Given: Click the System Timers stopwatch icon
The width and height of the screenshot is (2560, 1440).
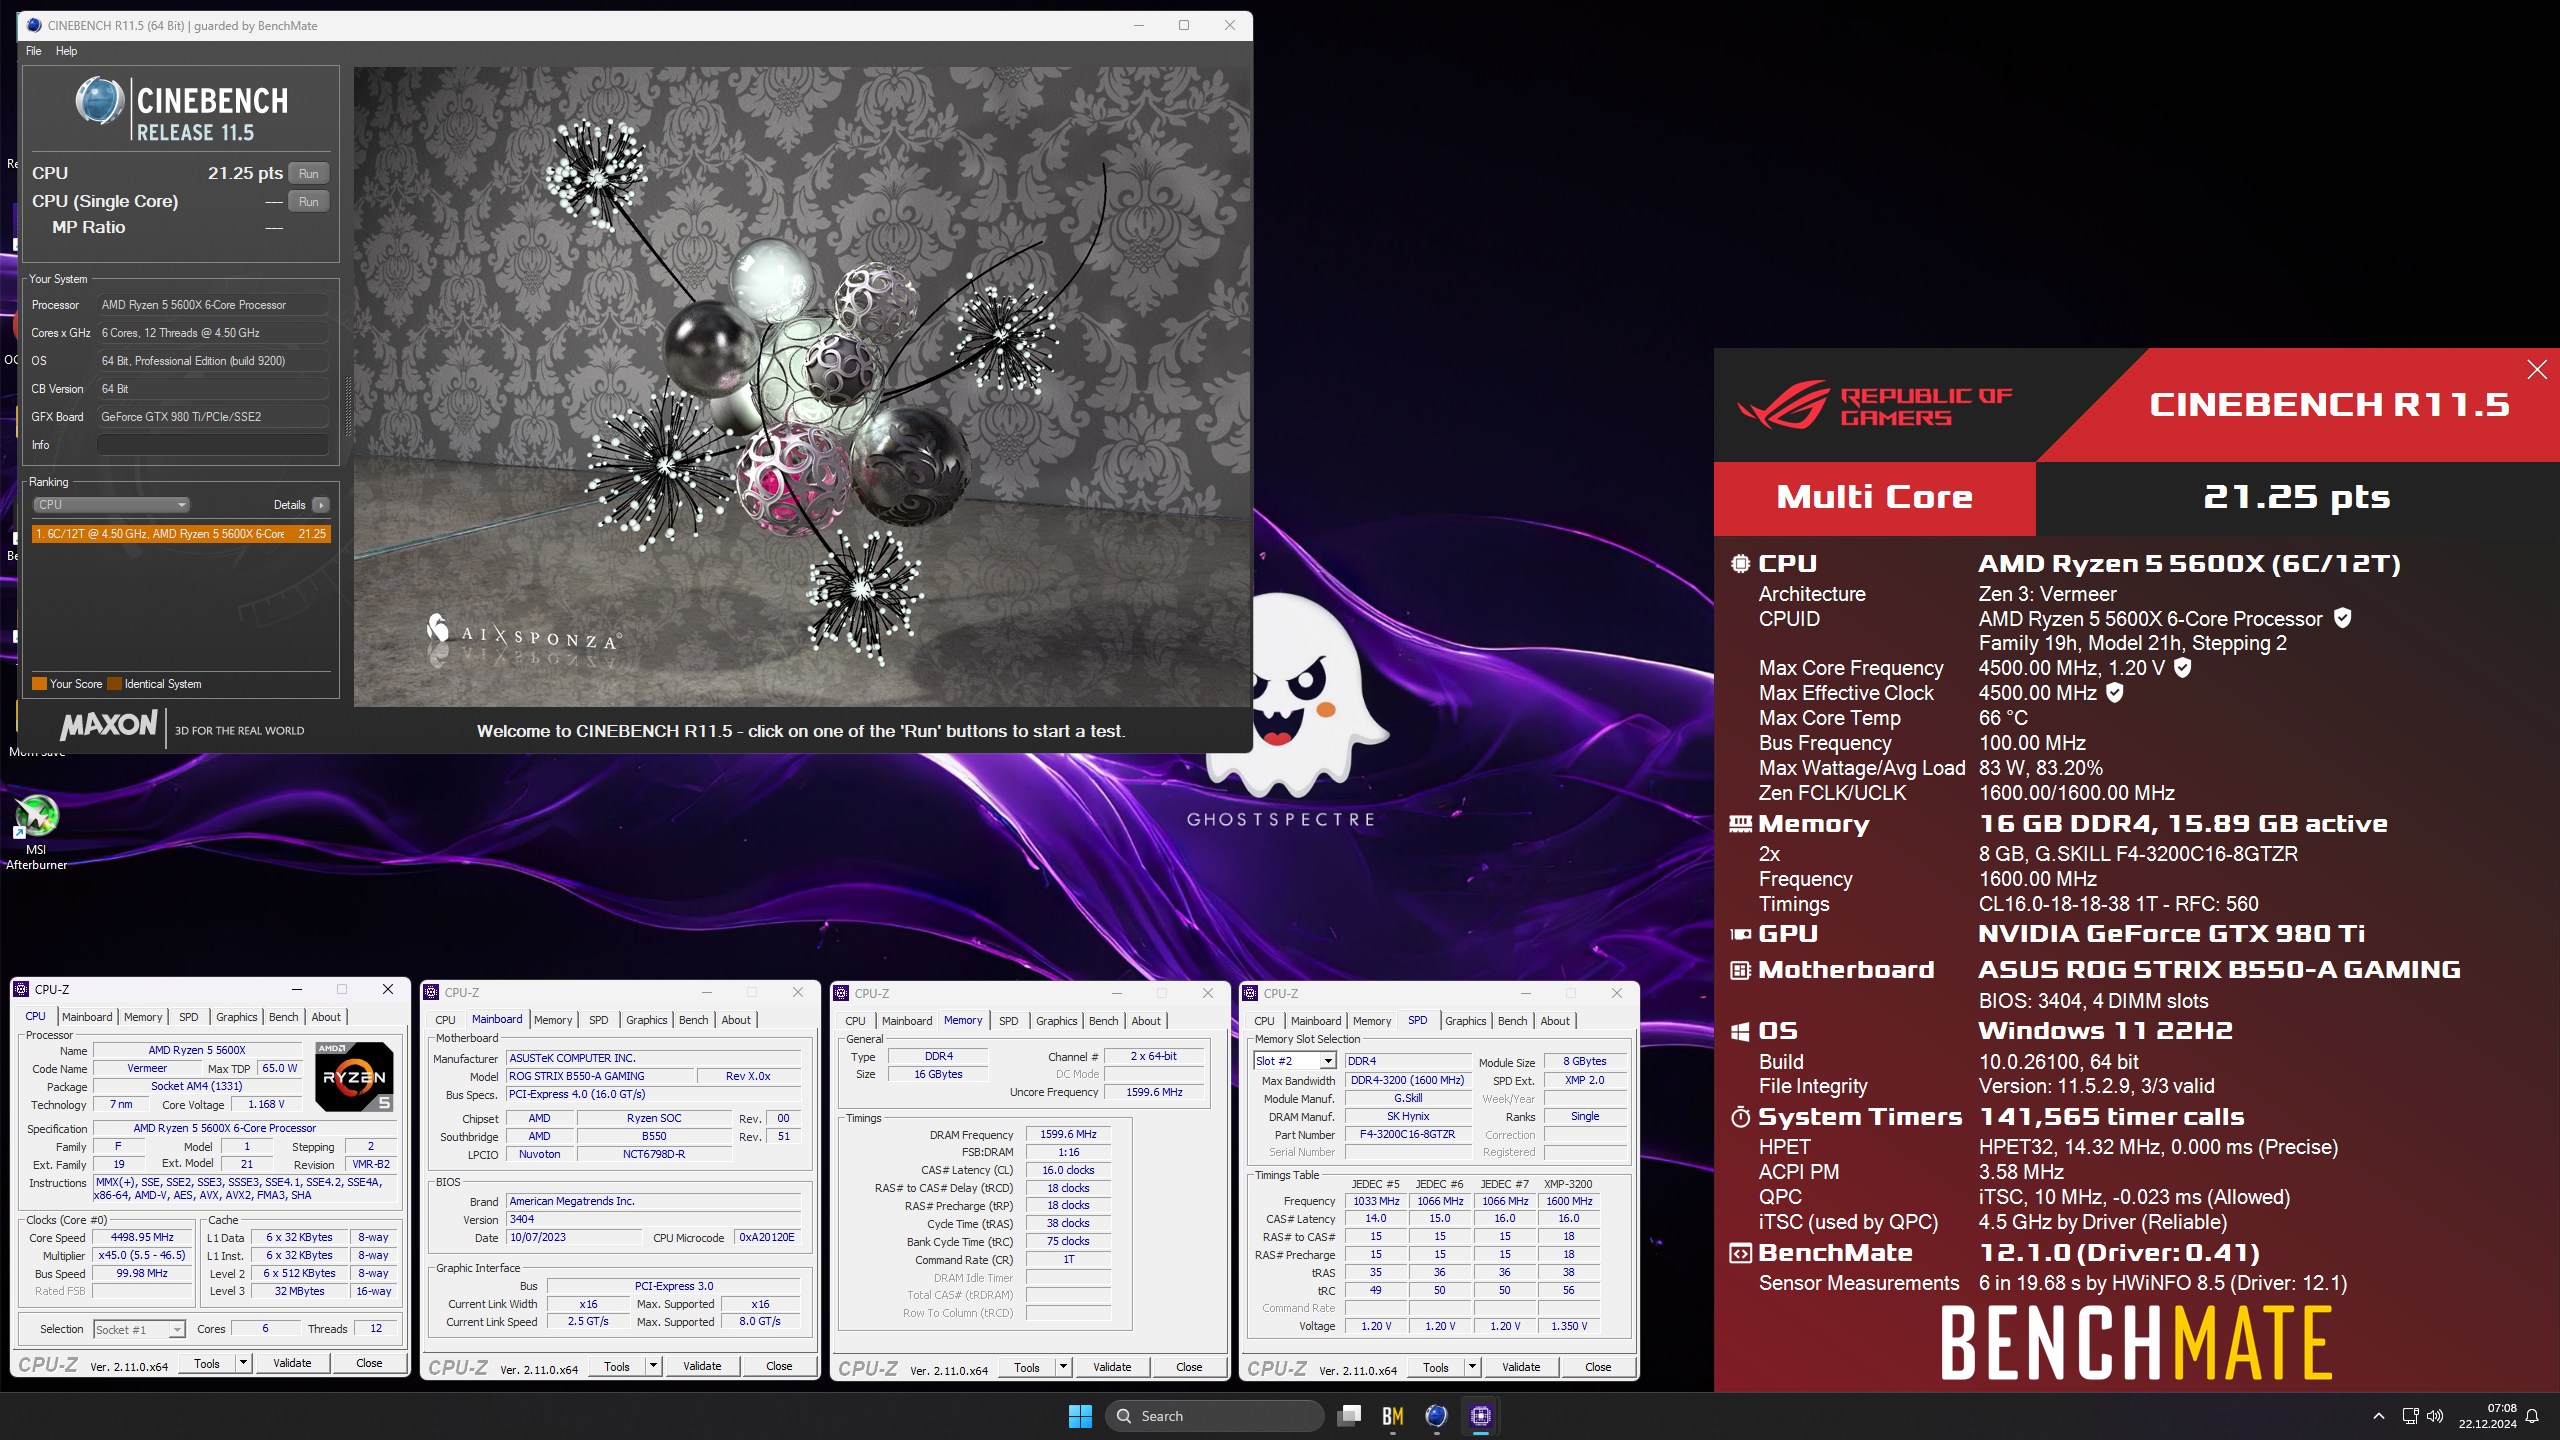Looking at the screenshot, I should [1741, 1117].
